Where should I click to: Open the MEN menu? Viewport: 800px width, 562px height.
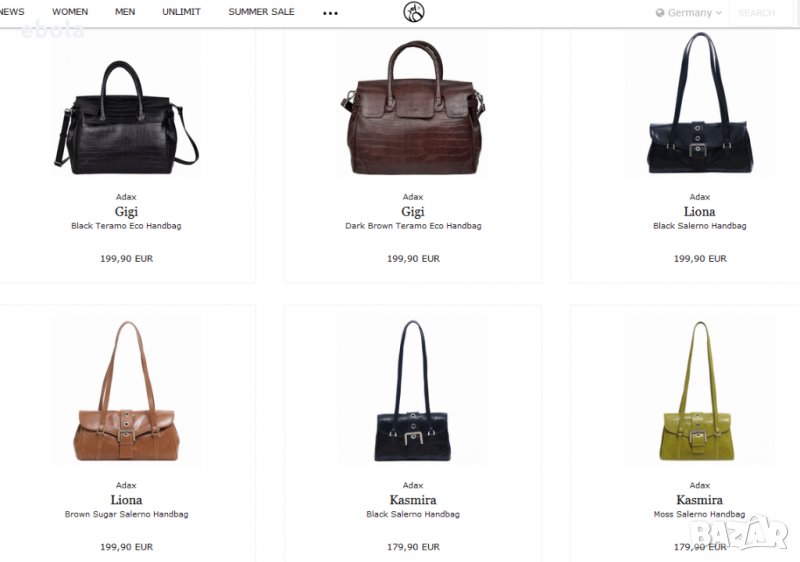click(x=125, y=12)
